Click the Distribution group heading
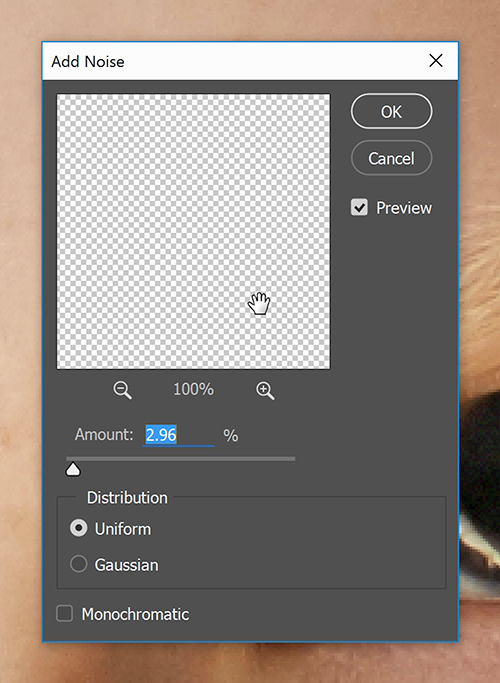The height and width of the screenshot is (683, 500). tap(127, 498)
